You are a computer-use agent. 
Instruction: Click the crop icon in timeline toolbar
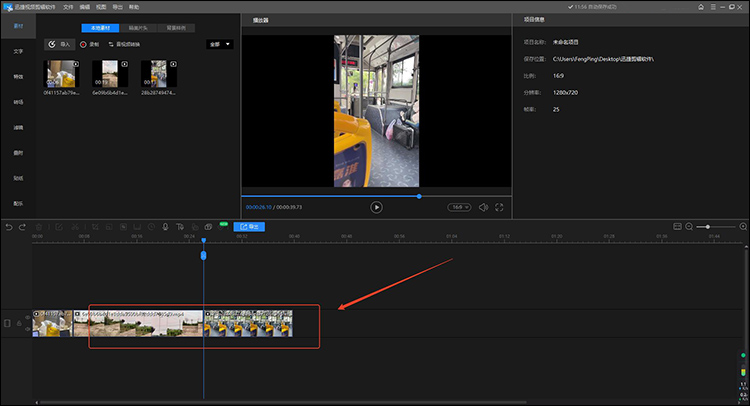(95, 227)
